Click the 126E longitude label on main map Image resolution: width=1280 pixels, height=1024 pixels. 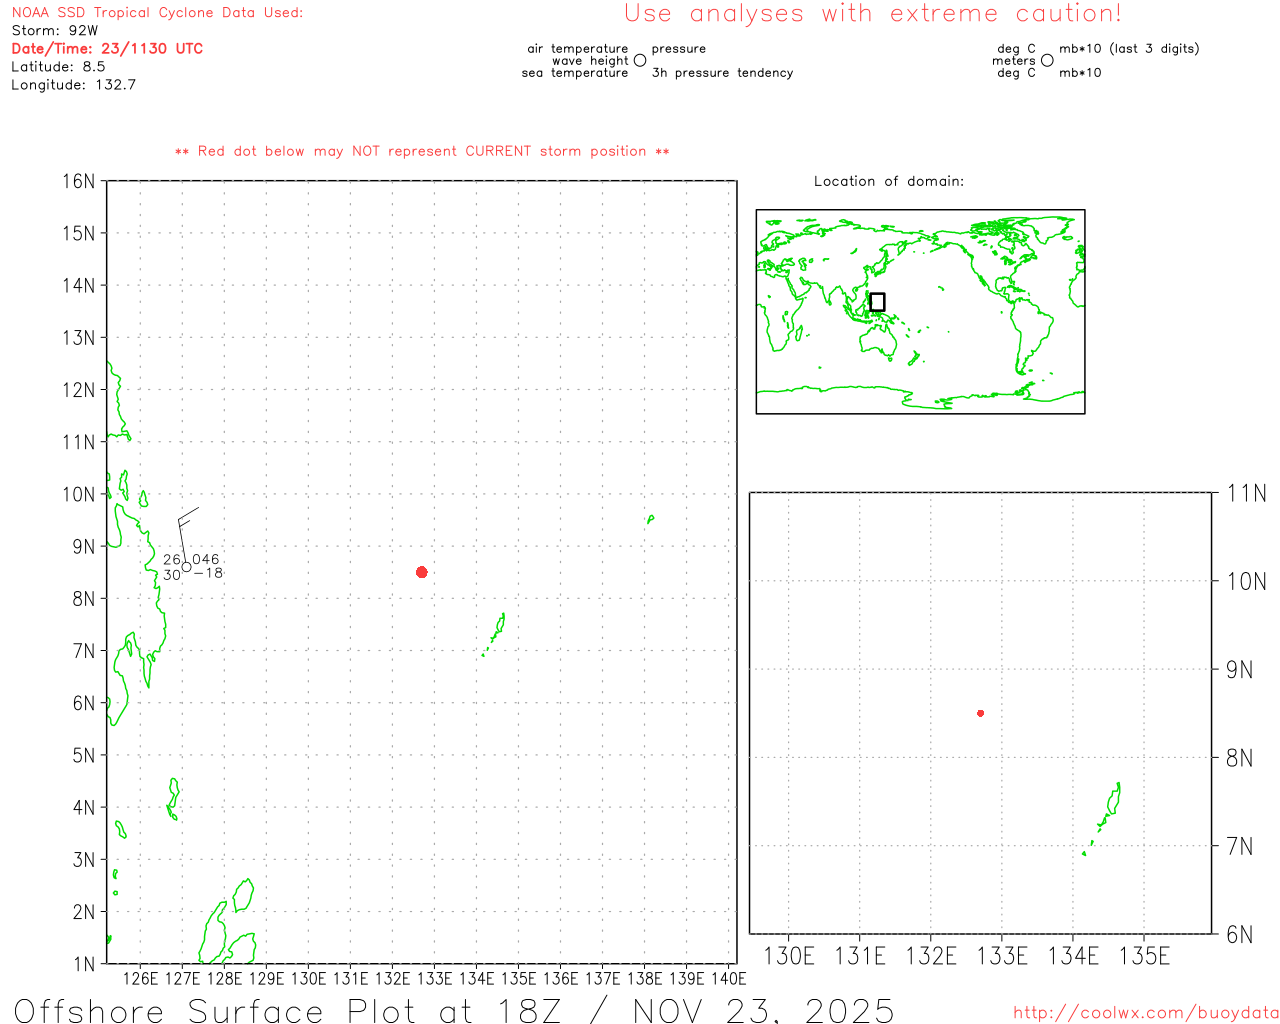(140, 979)
